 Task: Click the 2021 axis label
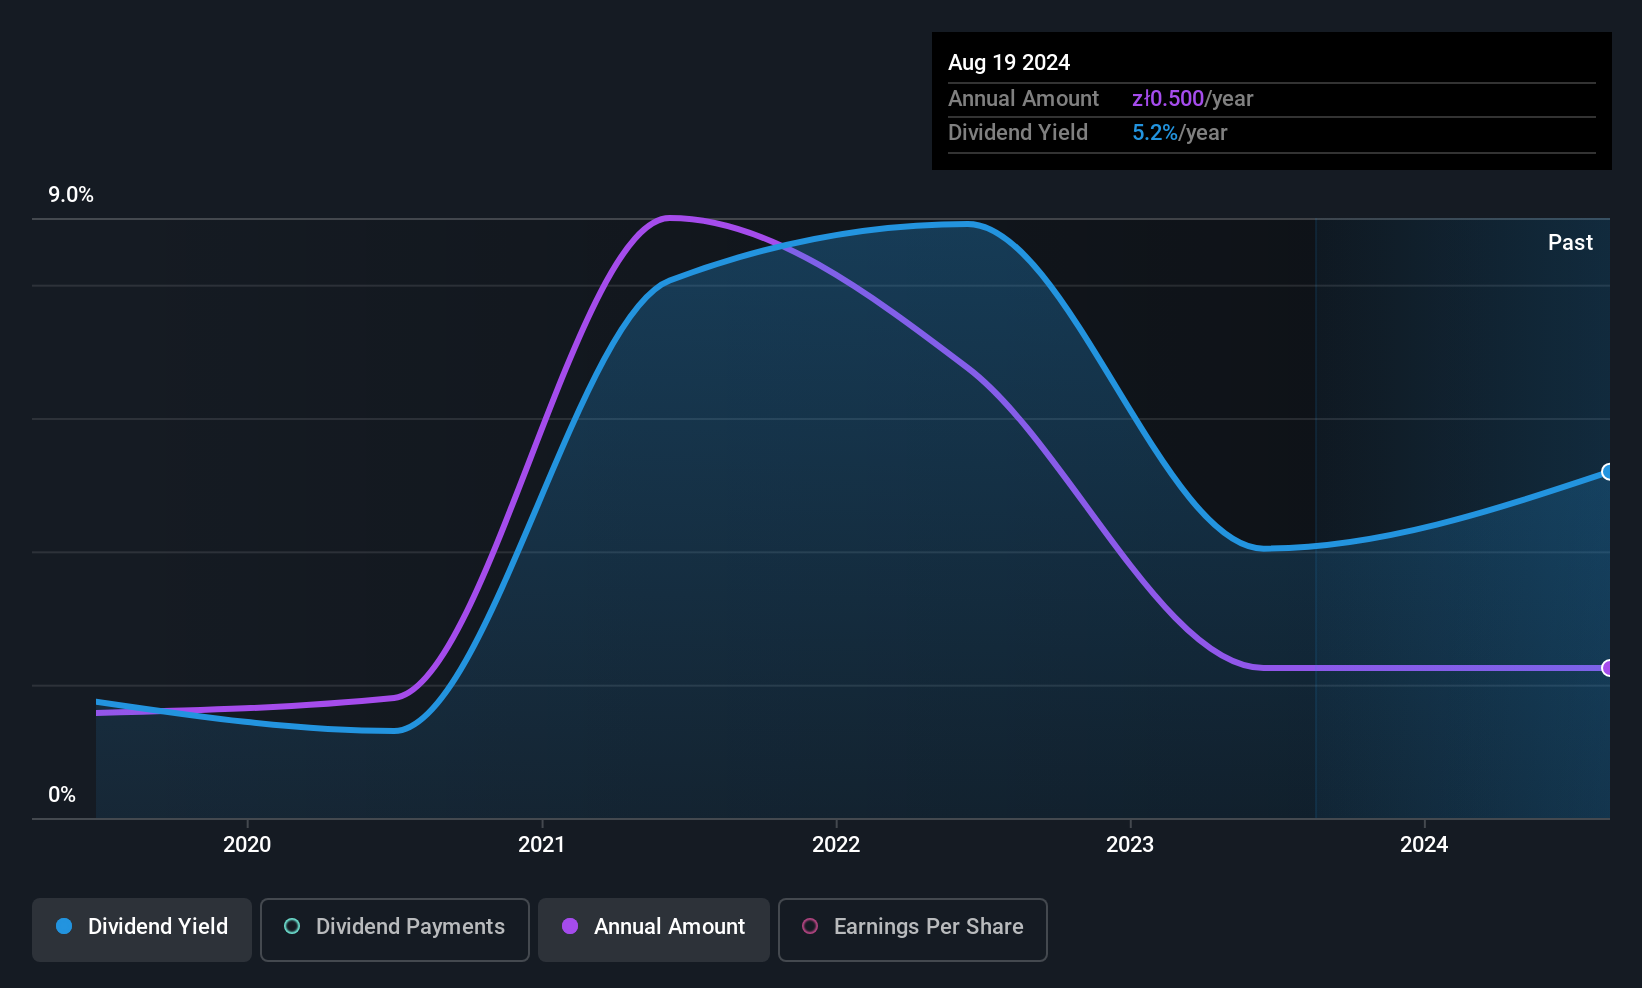(x=542, y=845)
